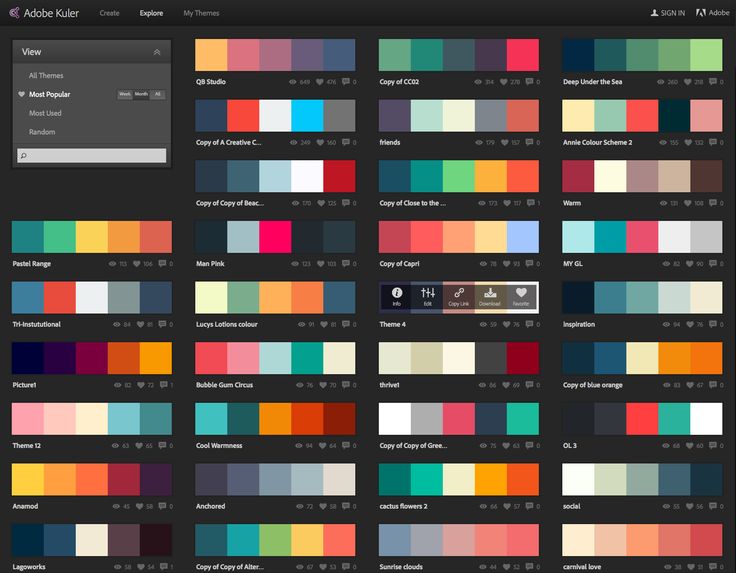Open the MY GL palette
Screen dimensions: 736x573
click(x=642, y=237)
